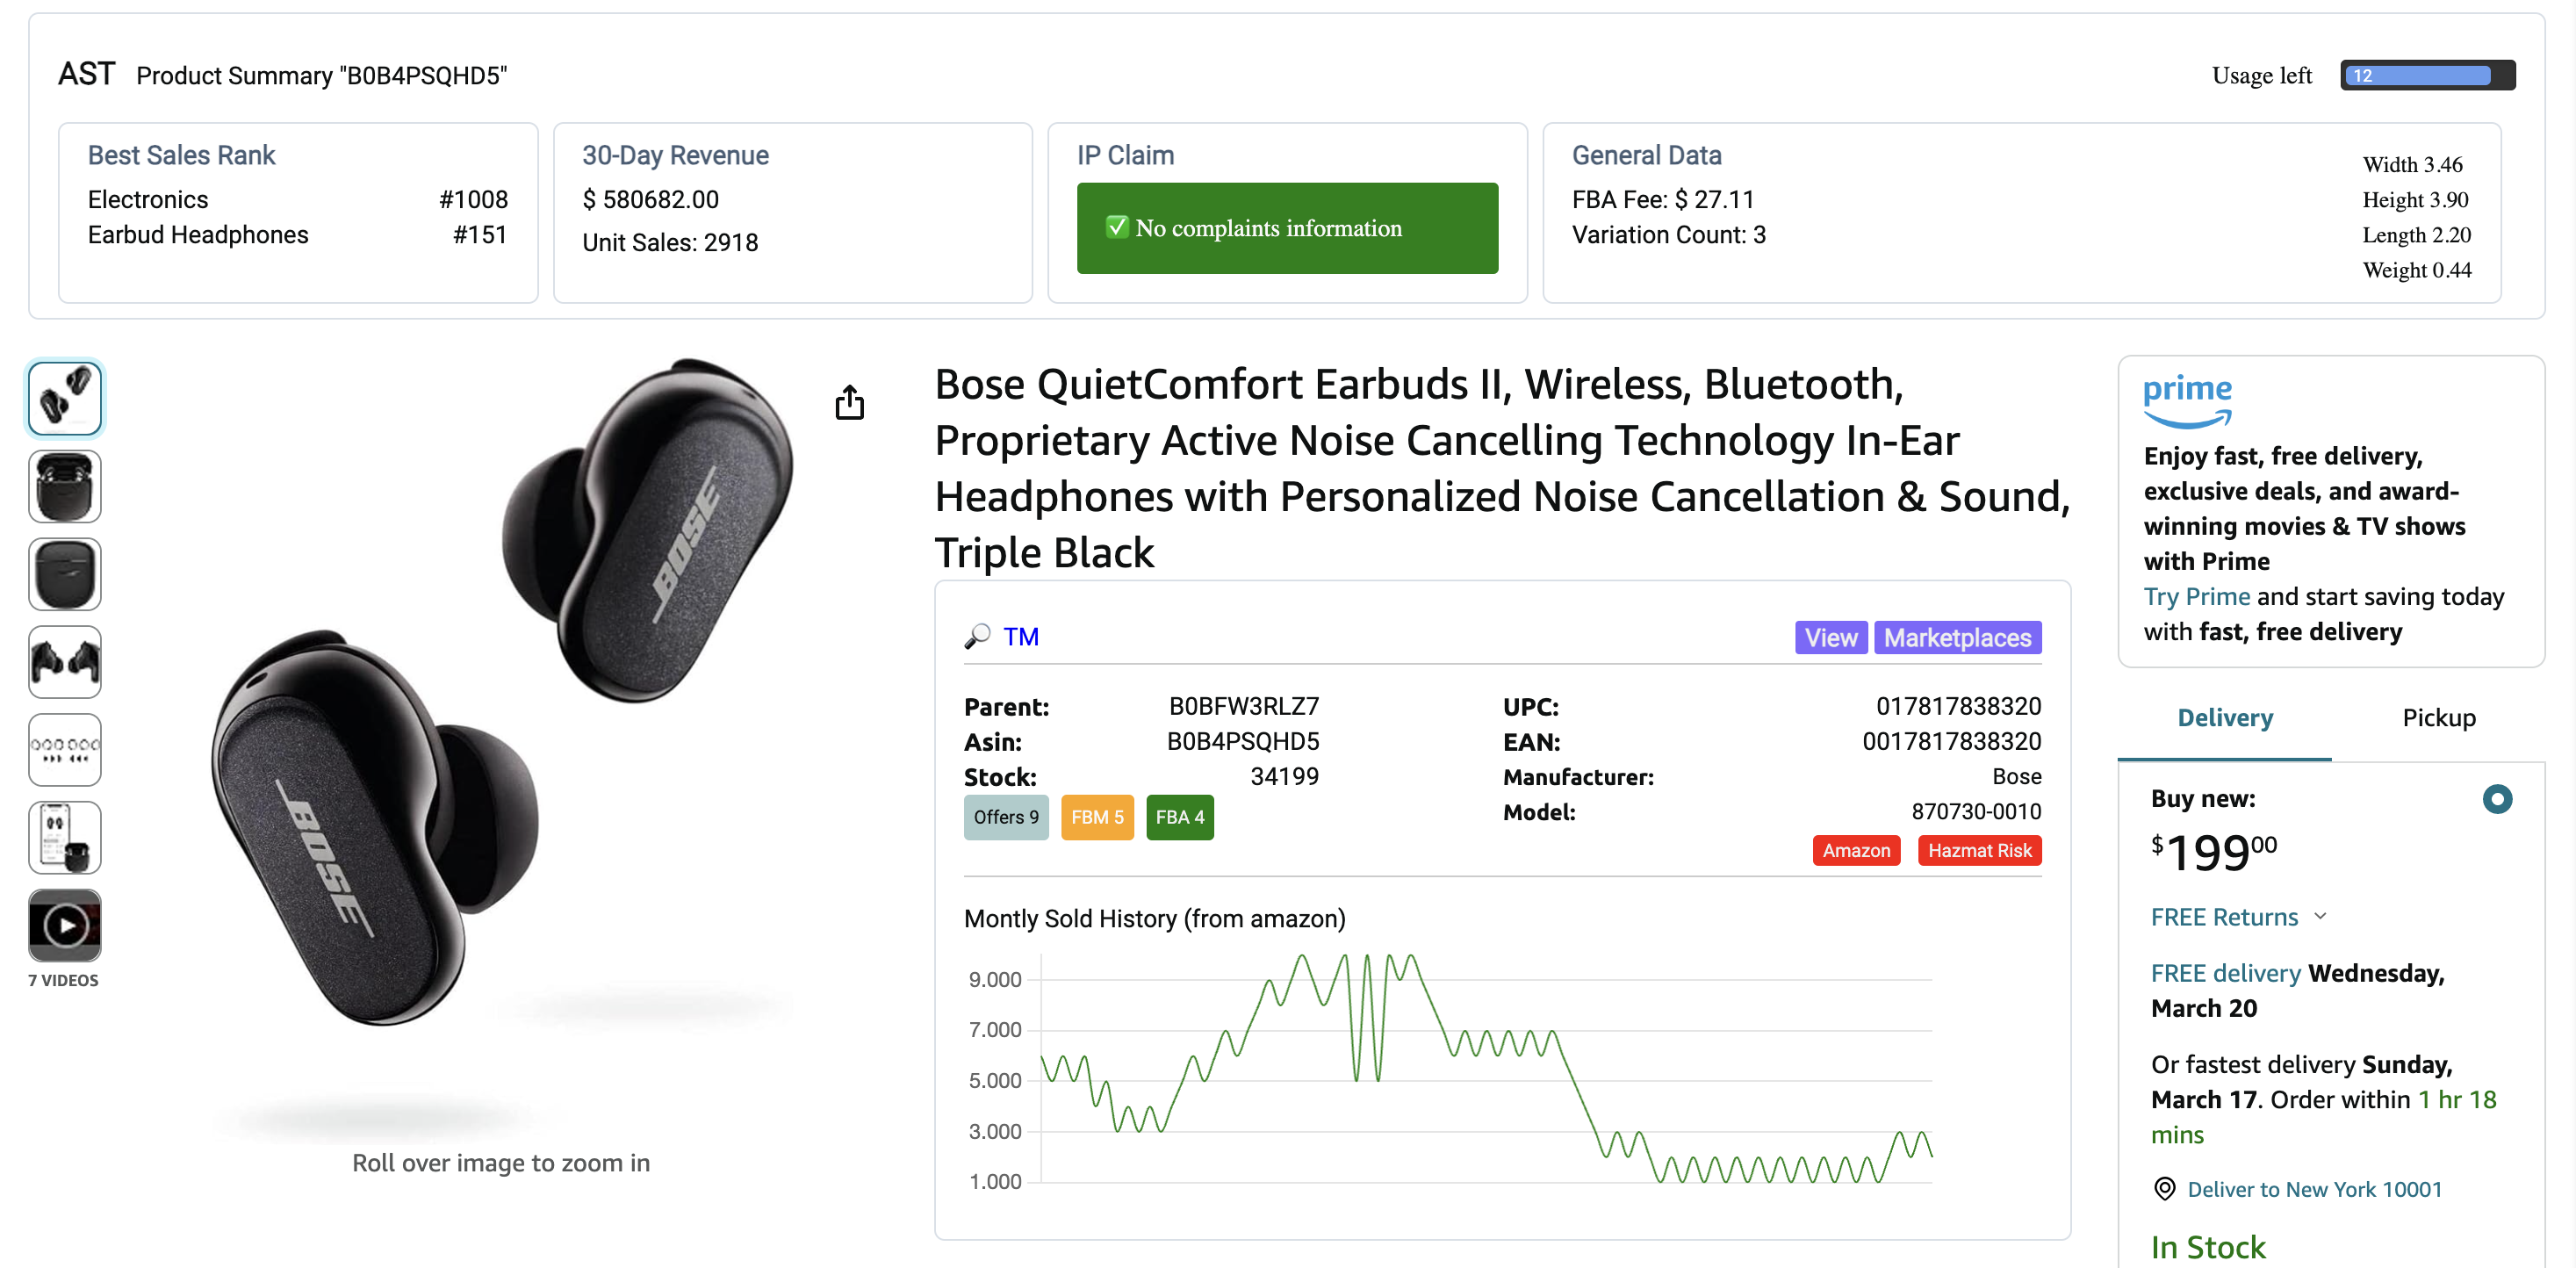Click the Stock value 34199
This screenshot has width=2576, height=1268.
[1284, 776]
